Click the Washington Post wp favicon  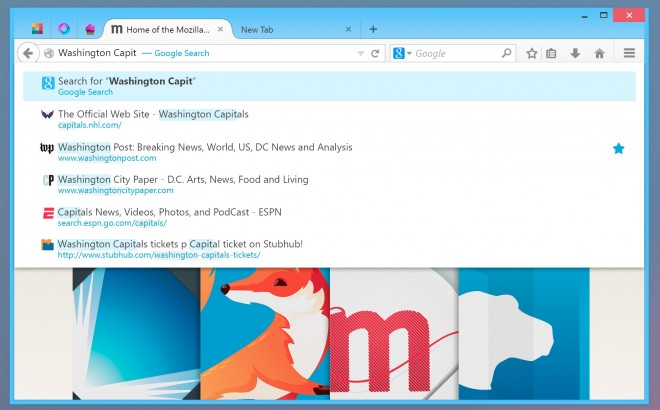pyautogui.click(x=47, y=148)
